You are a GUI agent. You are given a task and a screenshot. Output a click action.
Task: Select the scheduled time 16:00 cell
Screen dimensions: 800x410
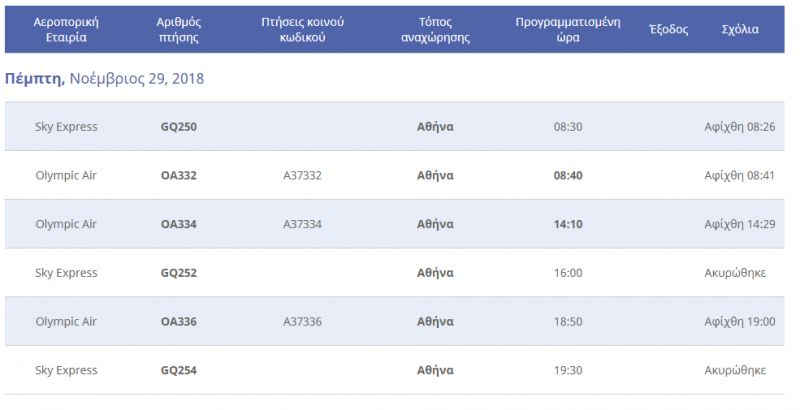coord(568,273)
